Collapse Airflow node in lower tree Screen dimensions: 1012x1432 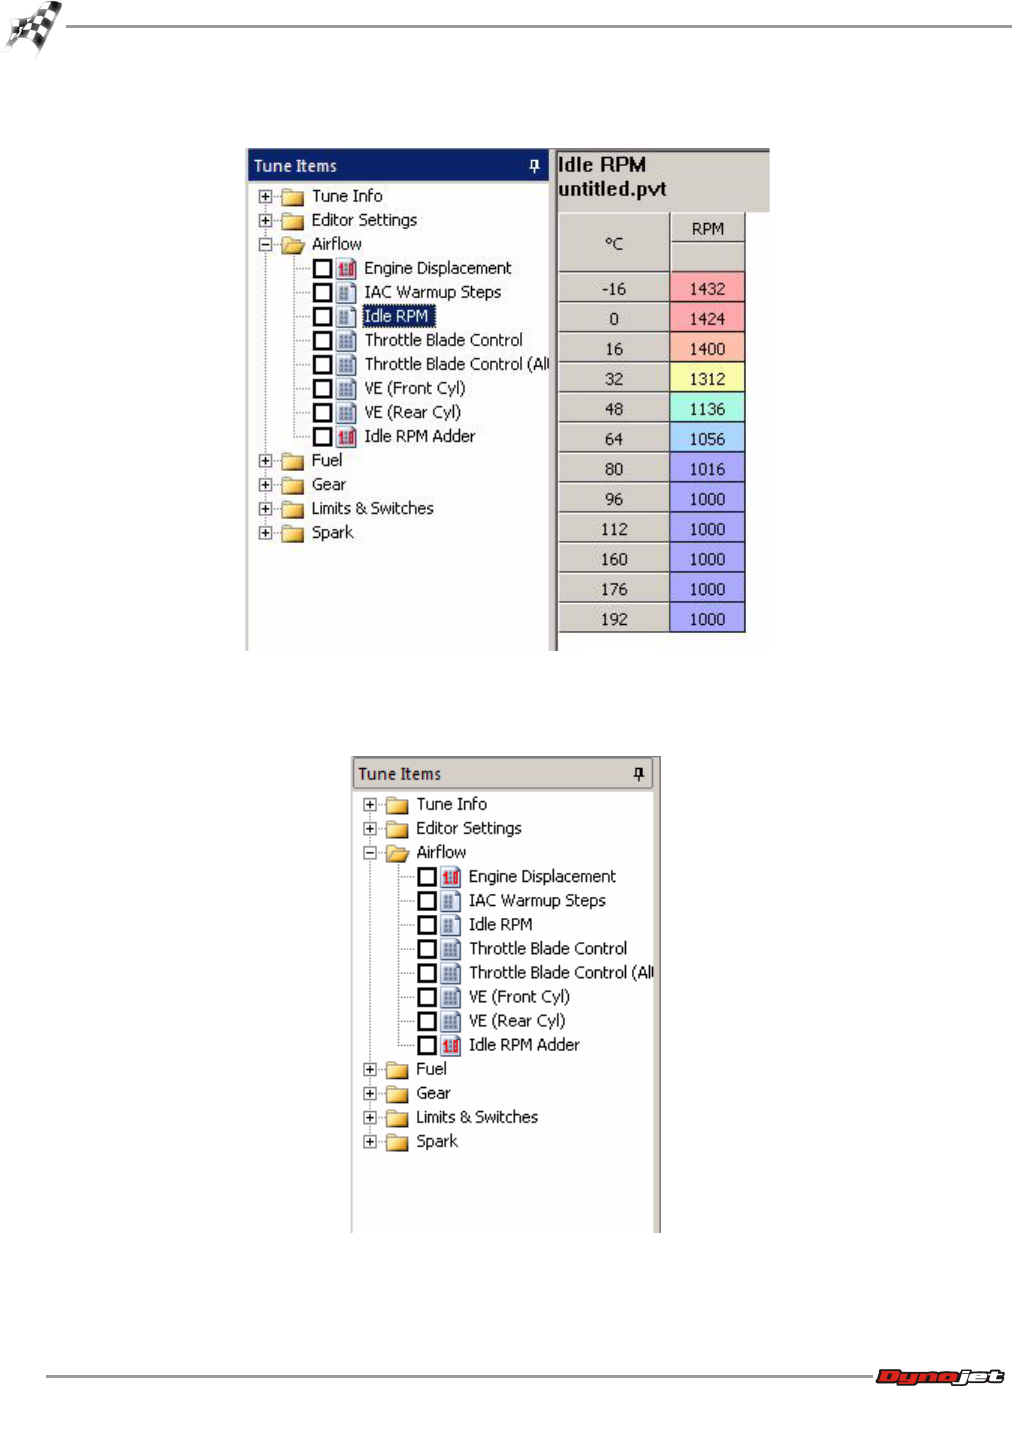(370, 853)
